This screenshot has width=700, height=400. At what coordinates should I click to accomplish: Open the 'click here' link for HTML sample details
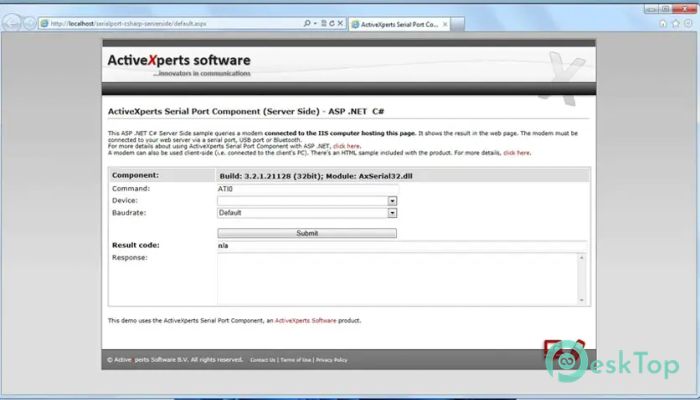(517, 153)
